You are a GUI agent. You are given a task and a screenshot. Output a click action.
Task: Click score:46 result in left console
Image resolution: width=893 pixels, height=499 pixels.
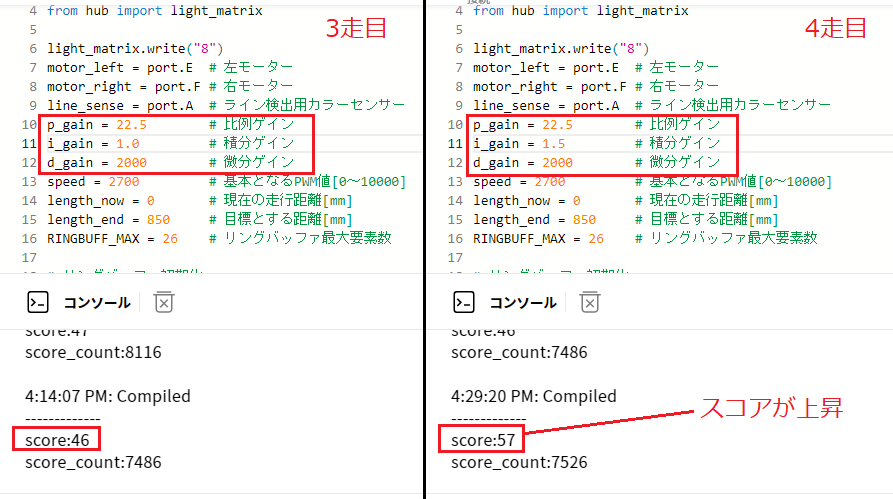click(x=57, y=439)
